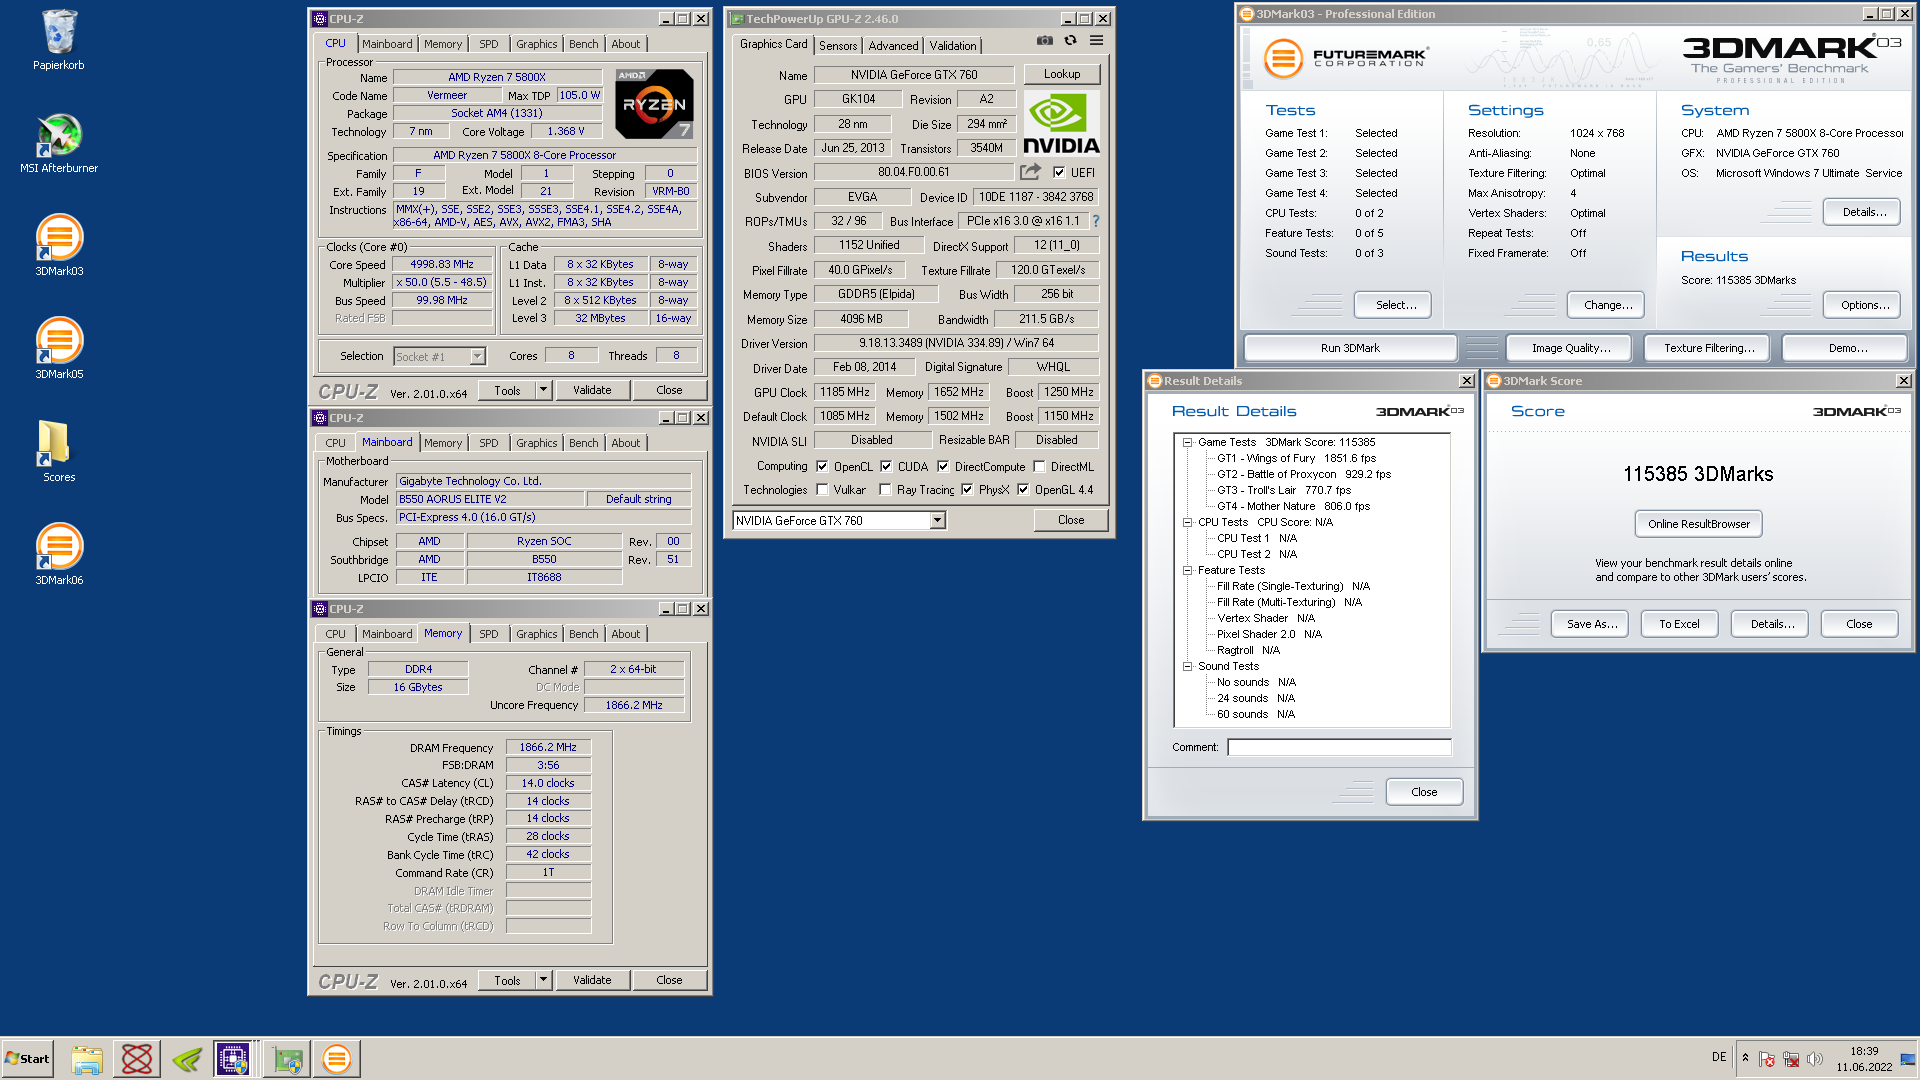Toggle the DirectCompute checkbox
This screenshot has width=1920, height=1080.
(x=943, y=466)
